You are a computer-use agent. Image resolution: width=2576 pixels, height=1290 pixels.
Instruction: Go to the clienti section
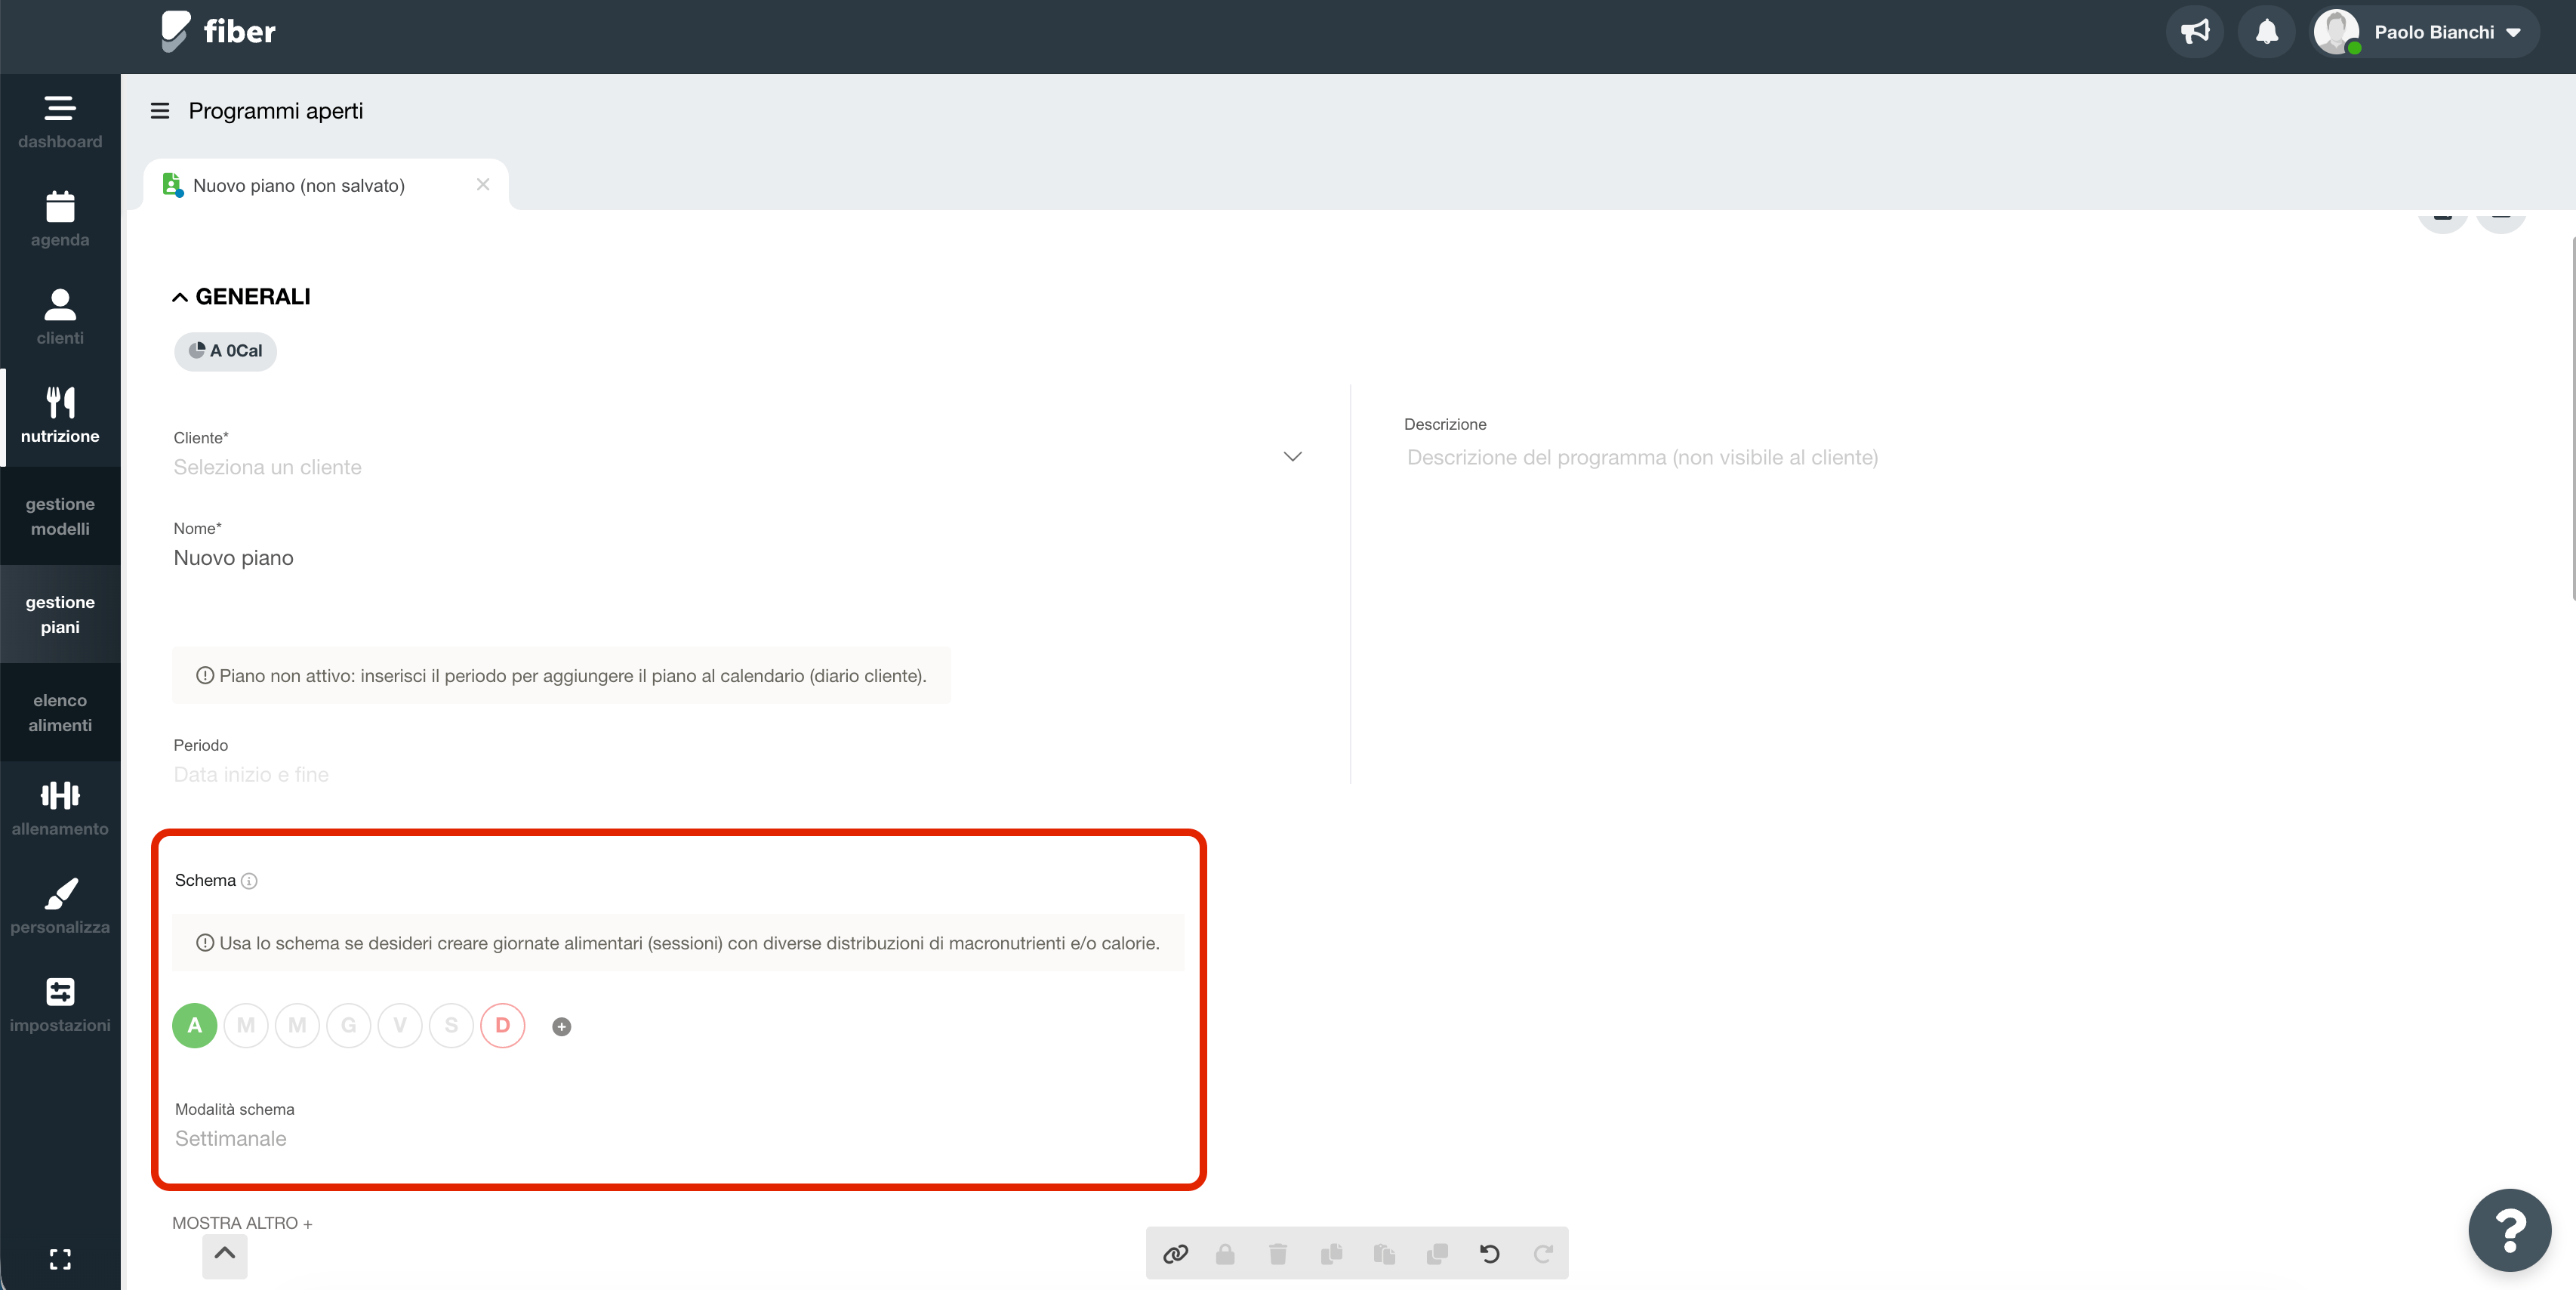[x=60, y=318]
